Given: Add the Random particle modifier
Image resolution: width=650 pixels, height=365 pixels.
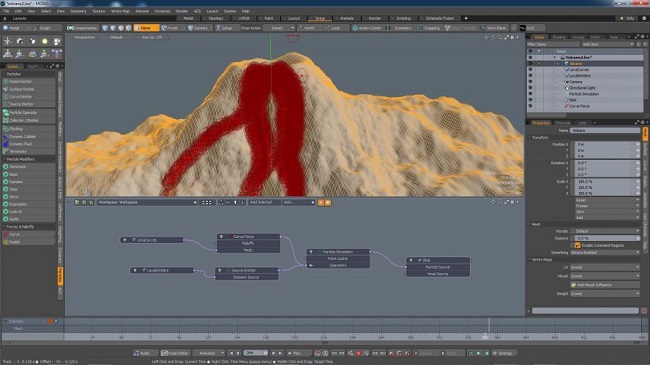Looking at the screenshot, I should click(x=29, y=182).
